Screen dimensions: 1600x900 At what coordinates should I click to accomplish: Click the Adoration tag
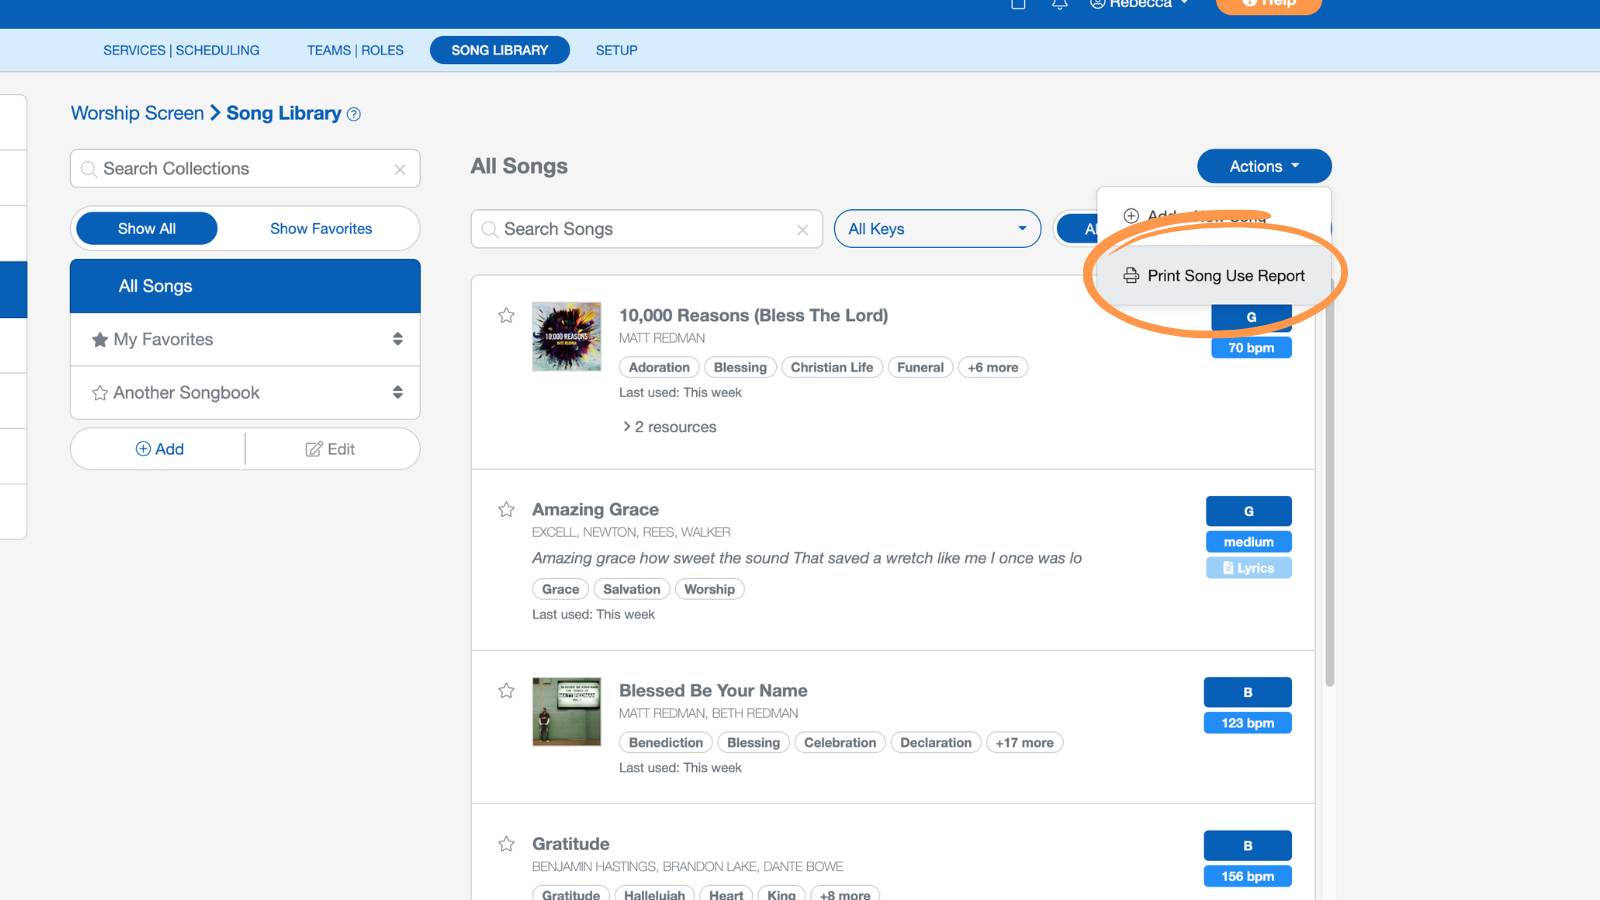click(659, 368)
